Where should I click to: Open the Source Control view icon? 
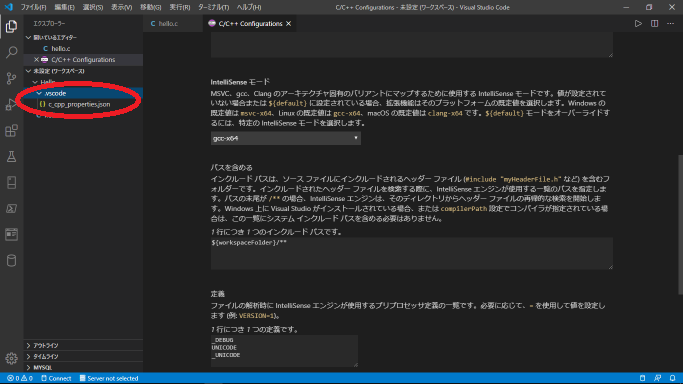11,78
